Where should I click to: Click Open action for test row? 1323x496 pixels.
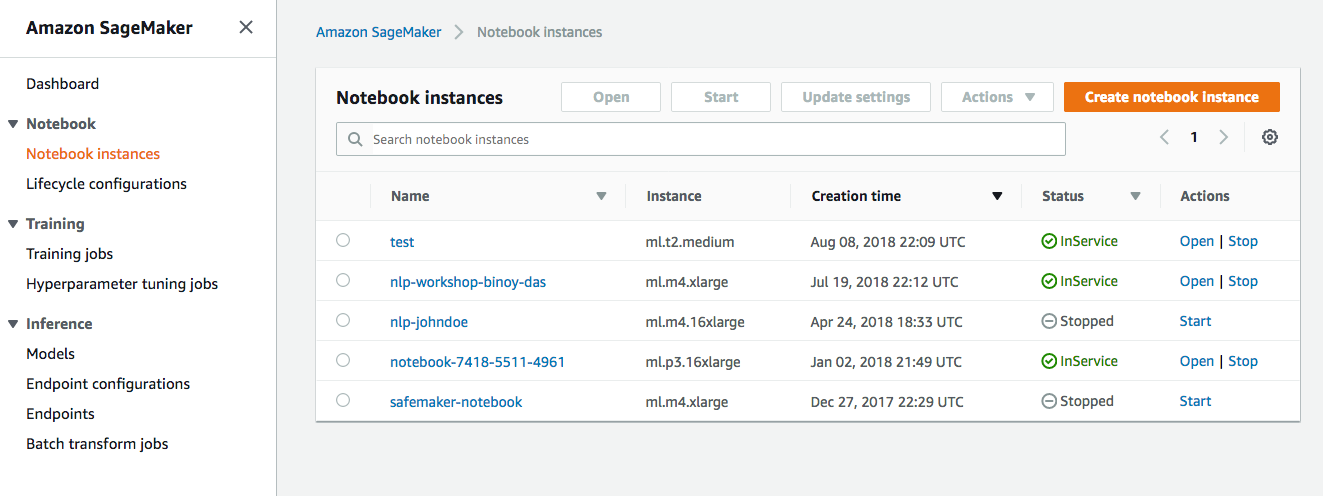(1197, 241)
